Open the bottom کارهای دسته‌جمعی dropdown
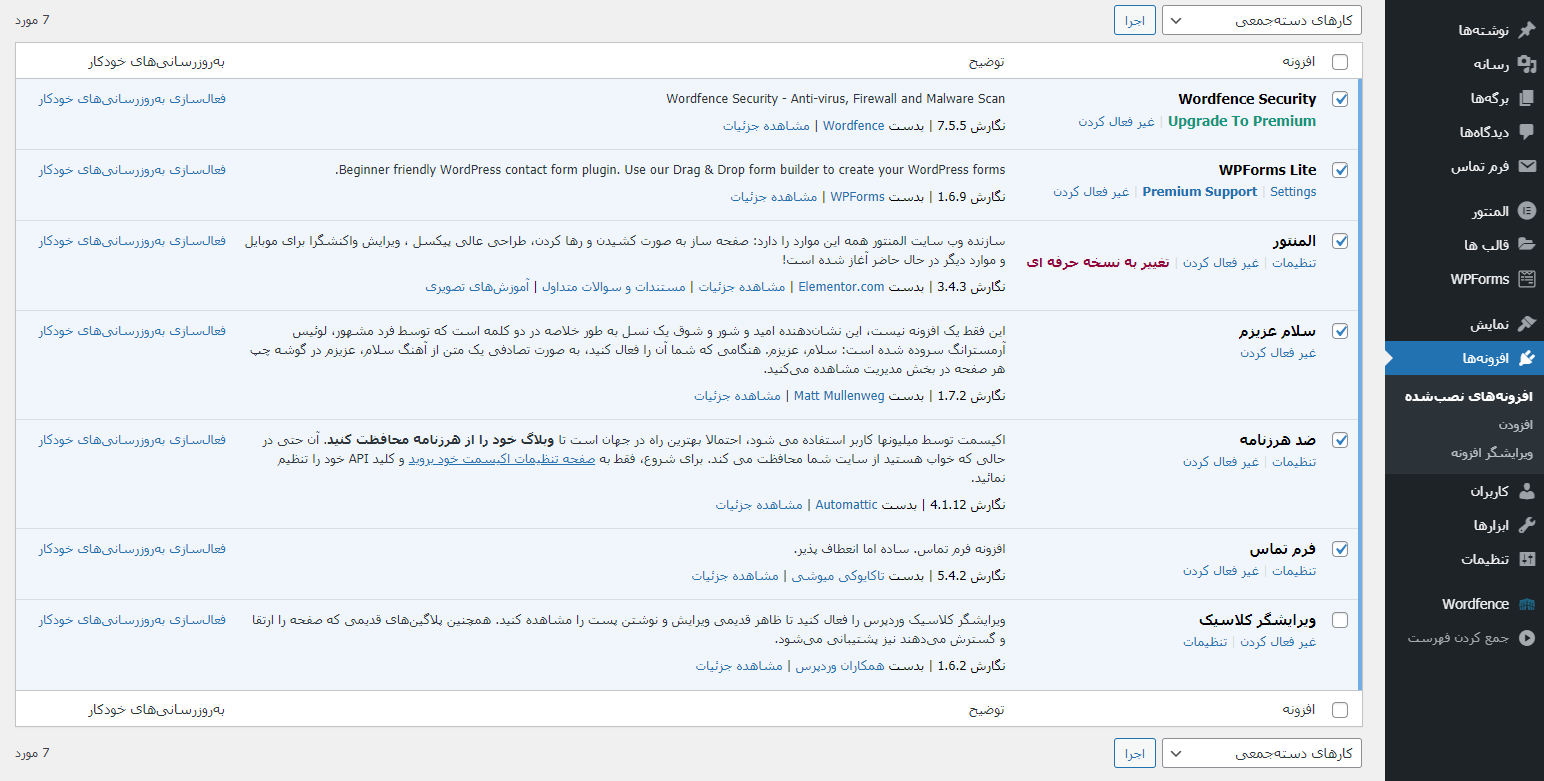1544x781 pixels. pyautogui.click(x=1261, y=753)
